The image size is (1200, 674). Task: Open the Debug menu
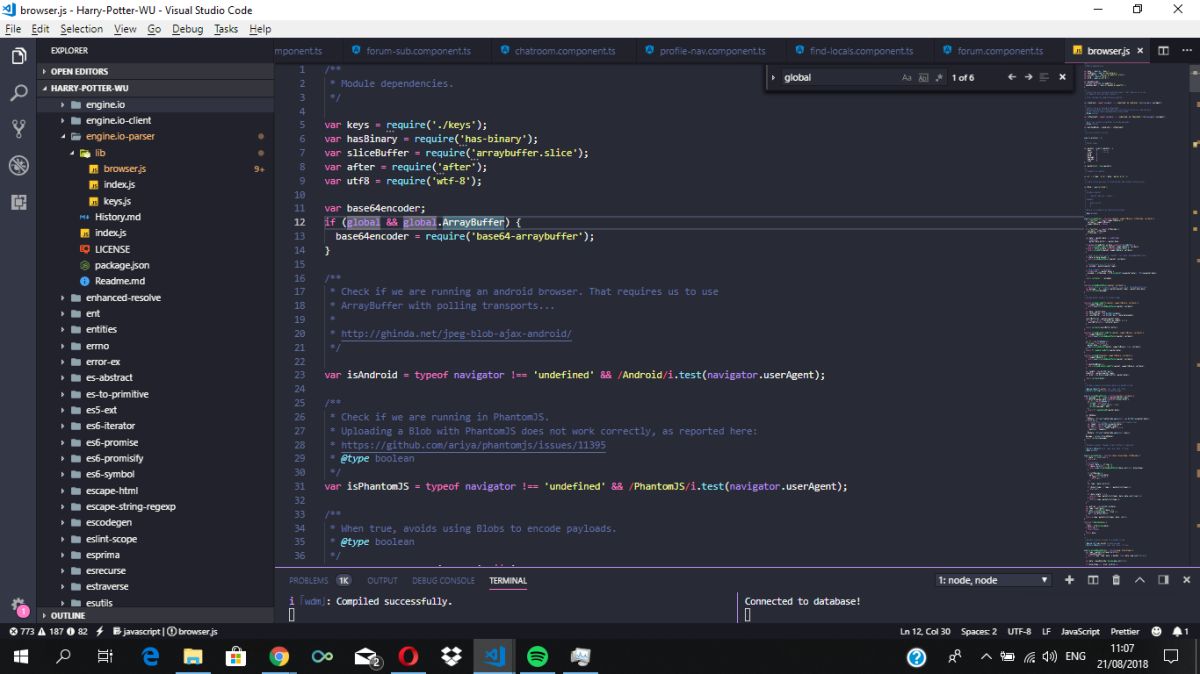187,29
